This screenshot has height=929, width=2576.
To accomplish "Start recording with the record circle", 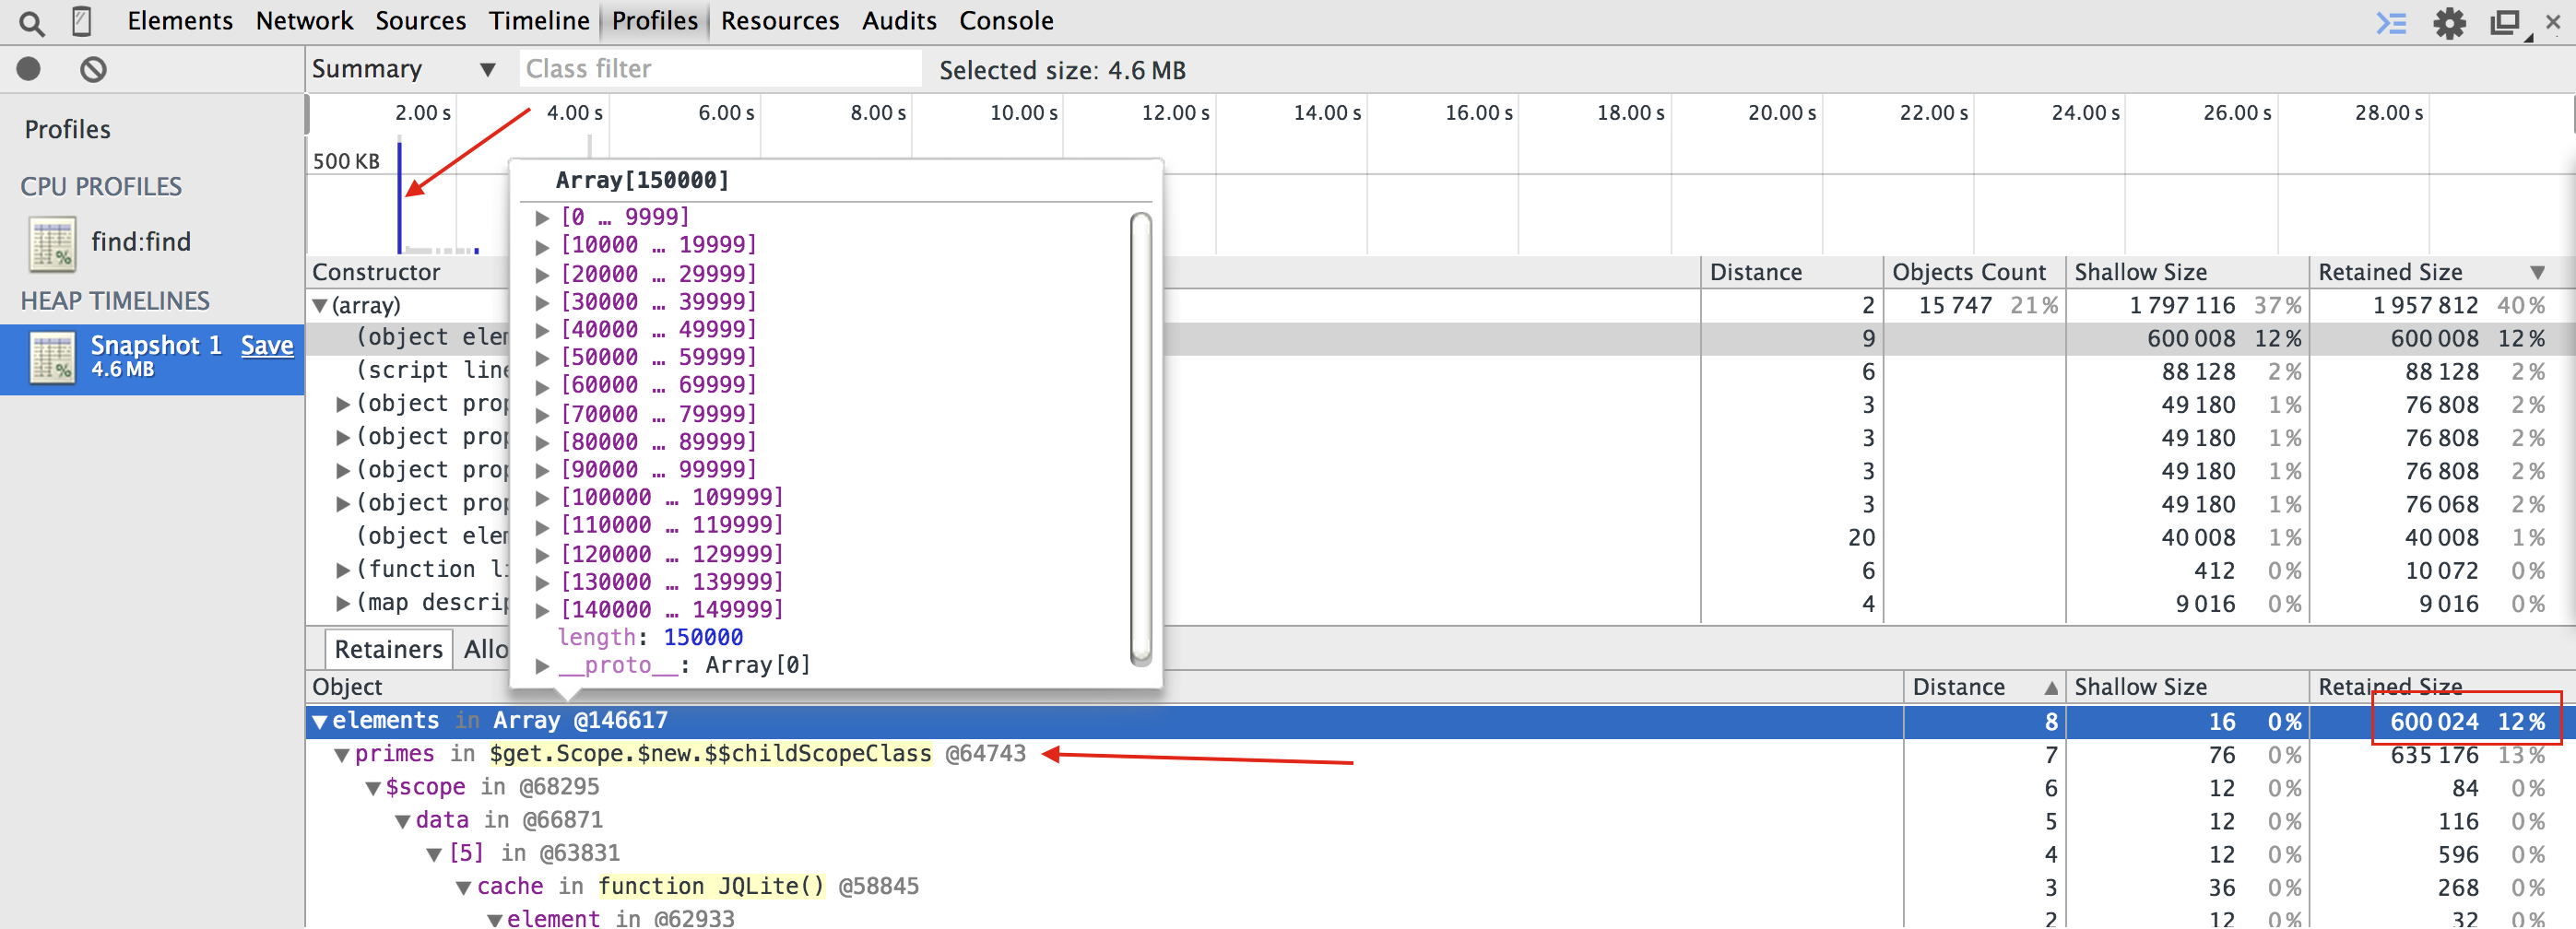I will (29, 69).
